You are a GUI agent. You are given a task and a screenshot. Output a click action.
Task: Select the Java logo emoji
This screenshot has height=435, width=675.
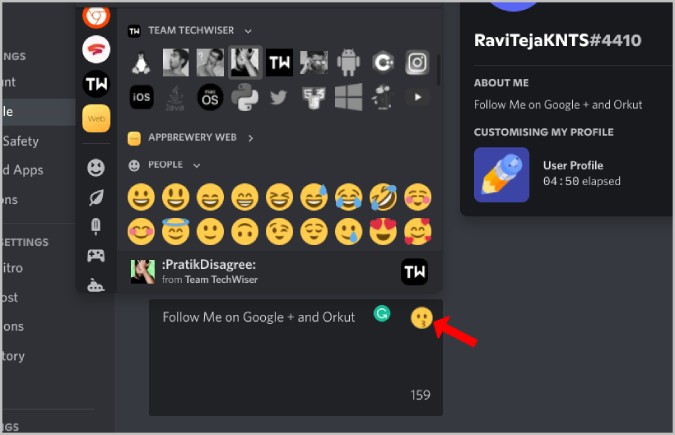[x=175, y=98]
